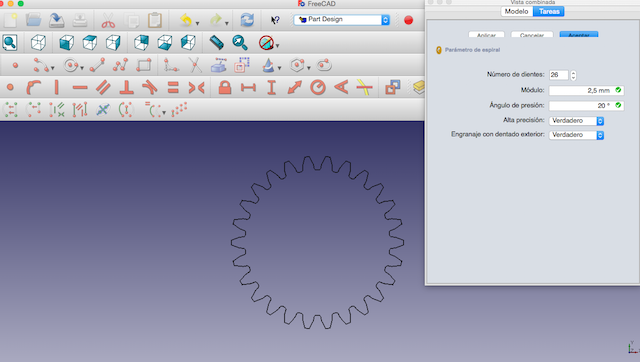640x362 pixels.
Task: Apply the coincident point constraint
Action: point(10,87)
